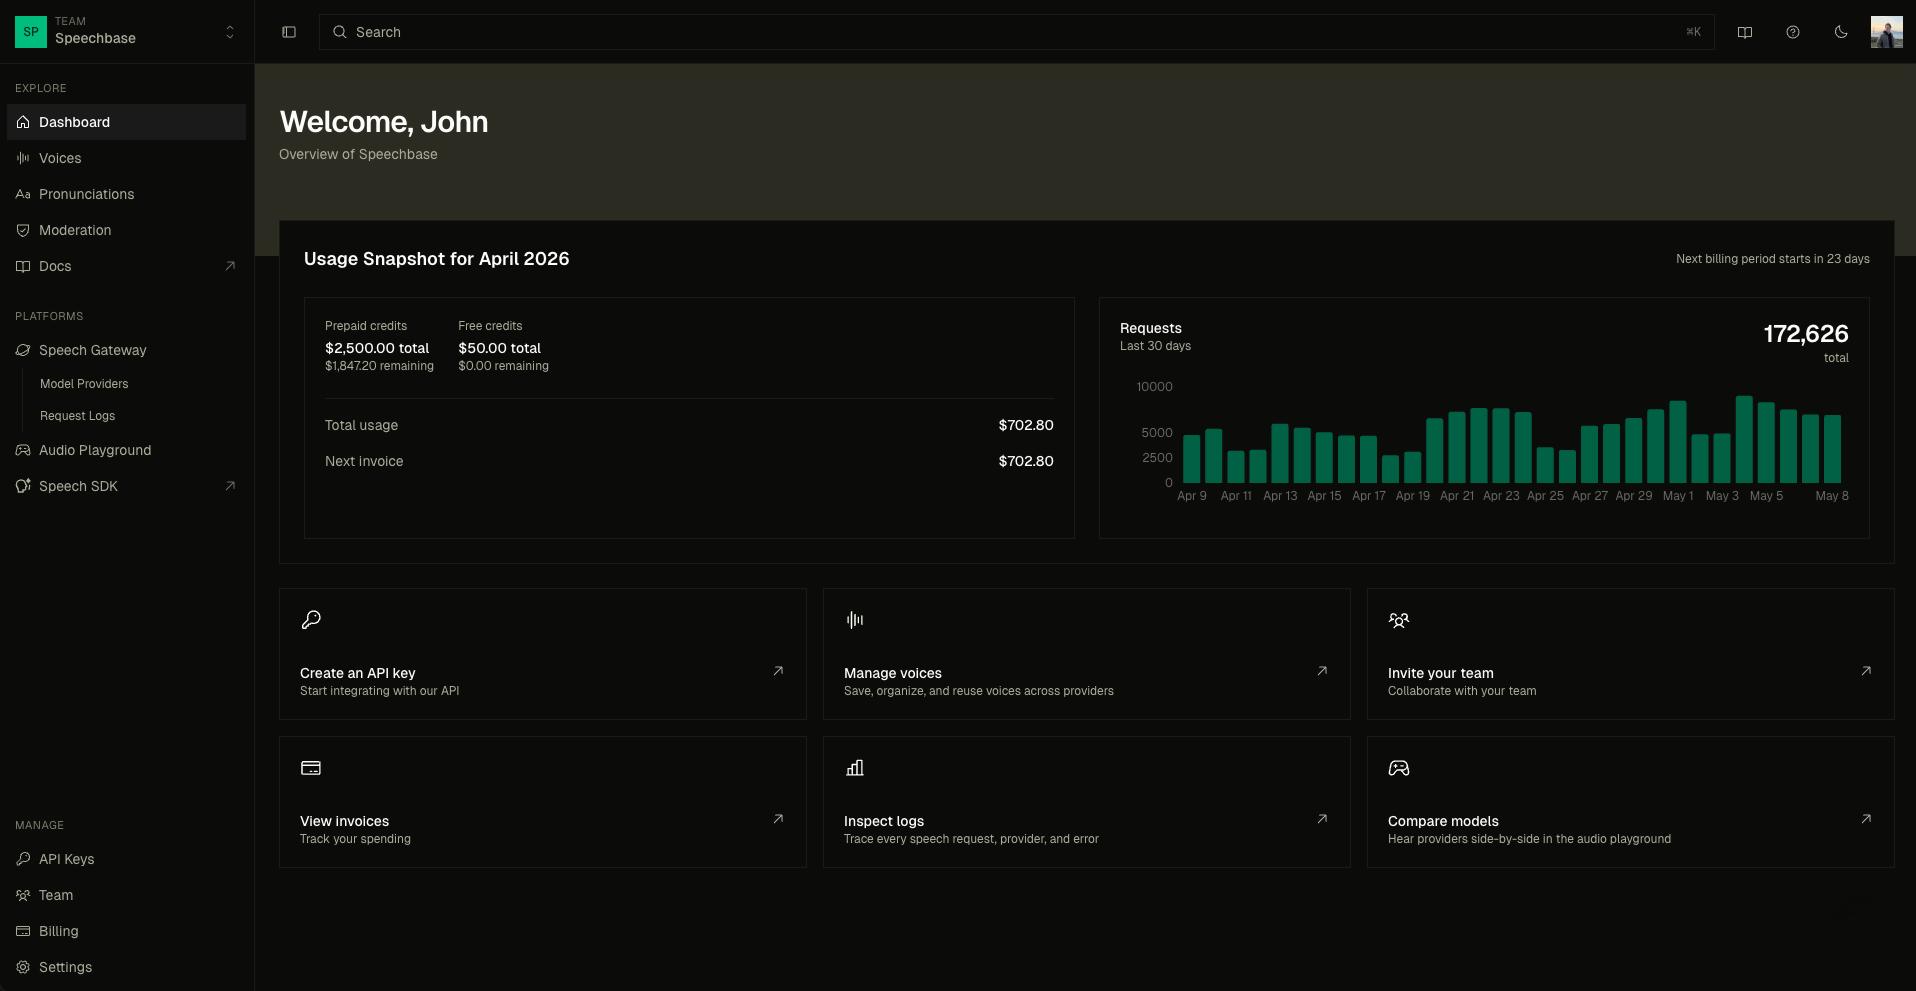
Task: Open Team management page
Action: pyautogui.click(x=126, y=895)
